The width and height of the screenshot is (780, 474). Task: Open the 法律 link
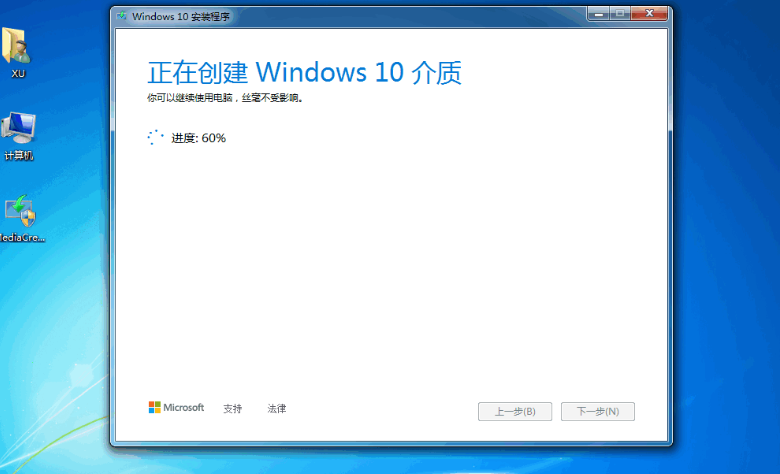(277, 409)
